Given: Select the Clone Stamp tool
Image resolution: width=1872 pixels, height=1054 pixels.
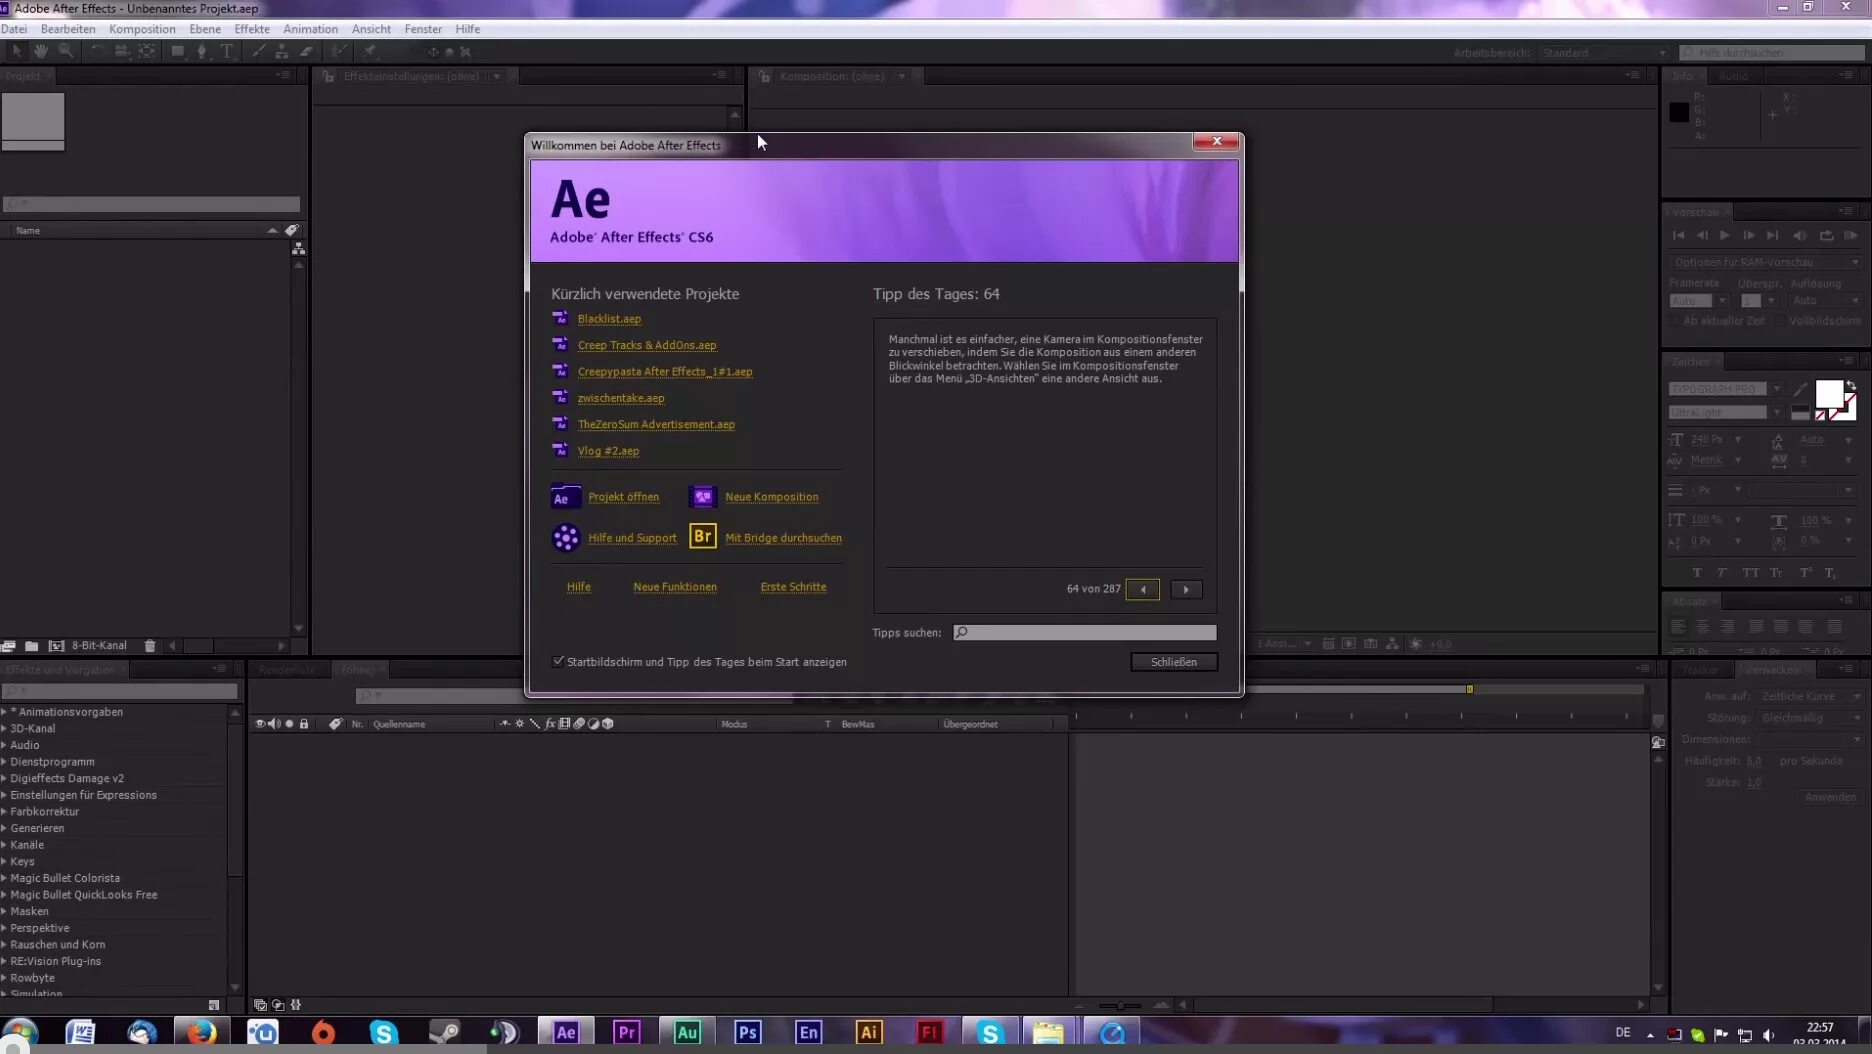Looking at the screenshot, I should pyautogui.click(x=283, y=51).
